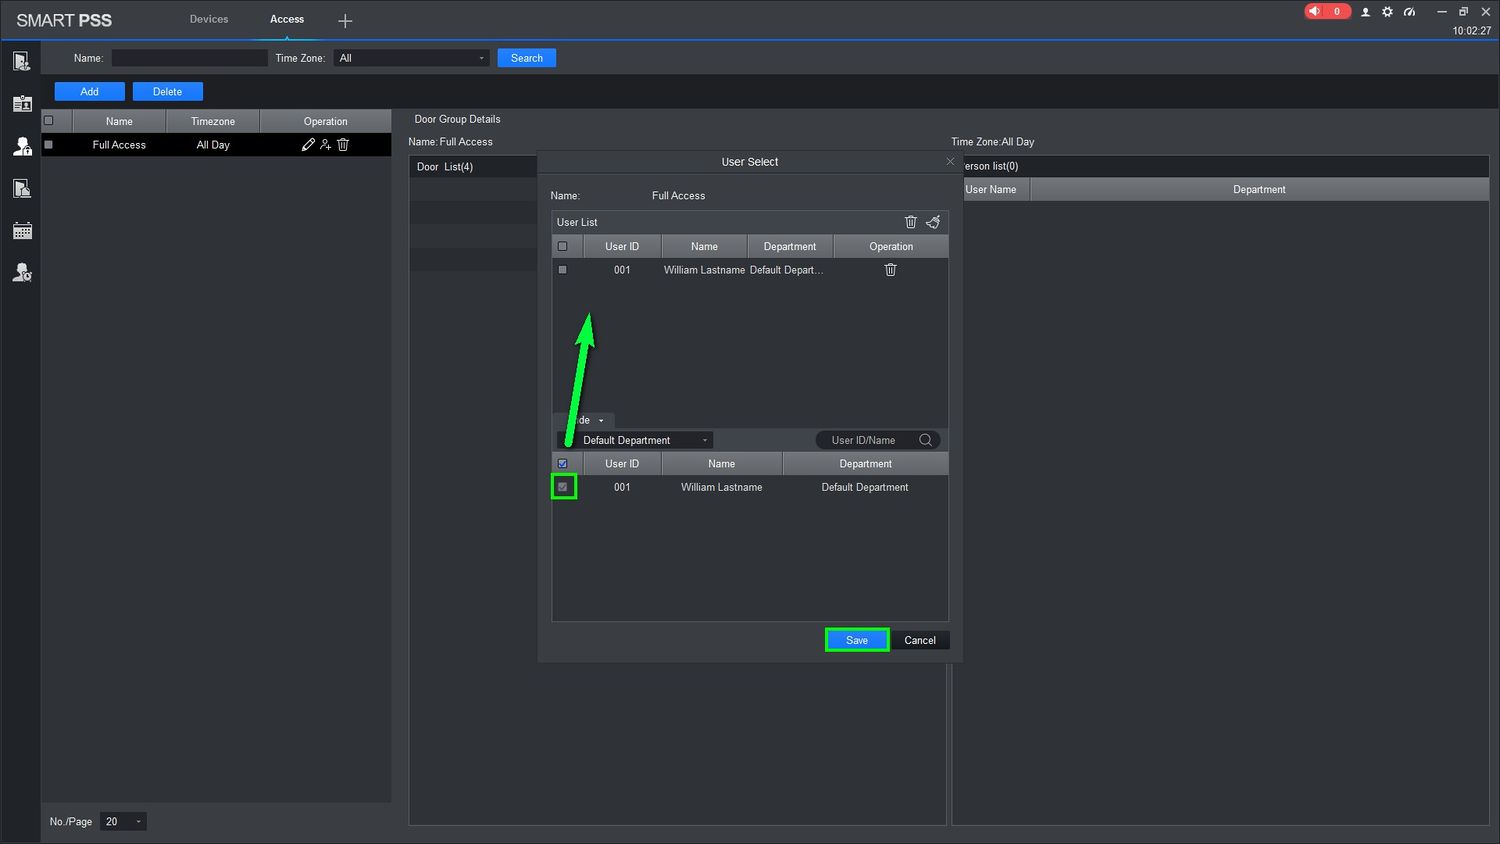Open the No./Page 20 dropdown
1500x844 pixels.
click(123, 822)
